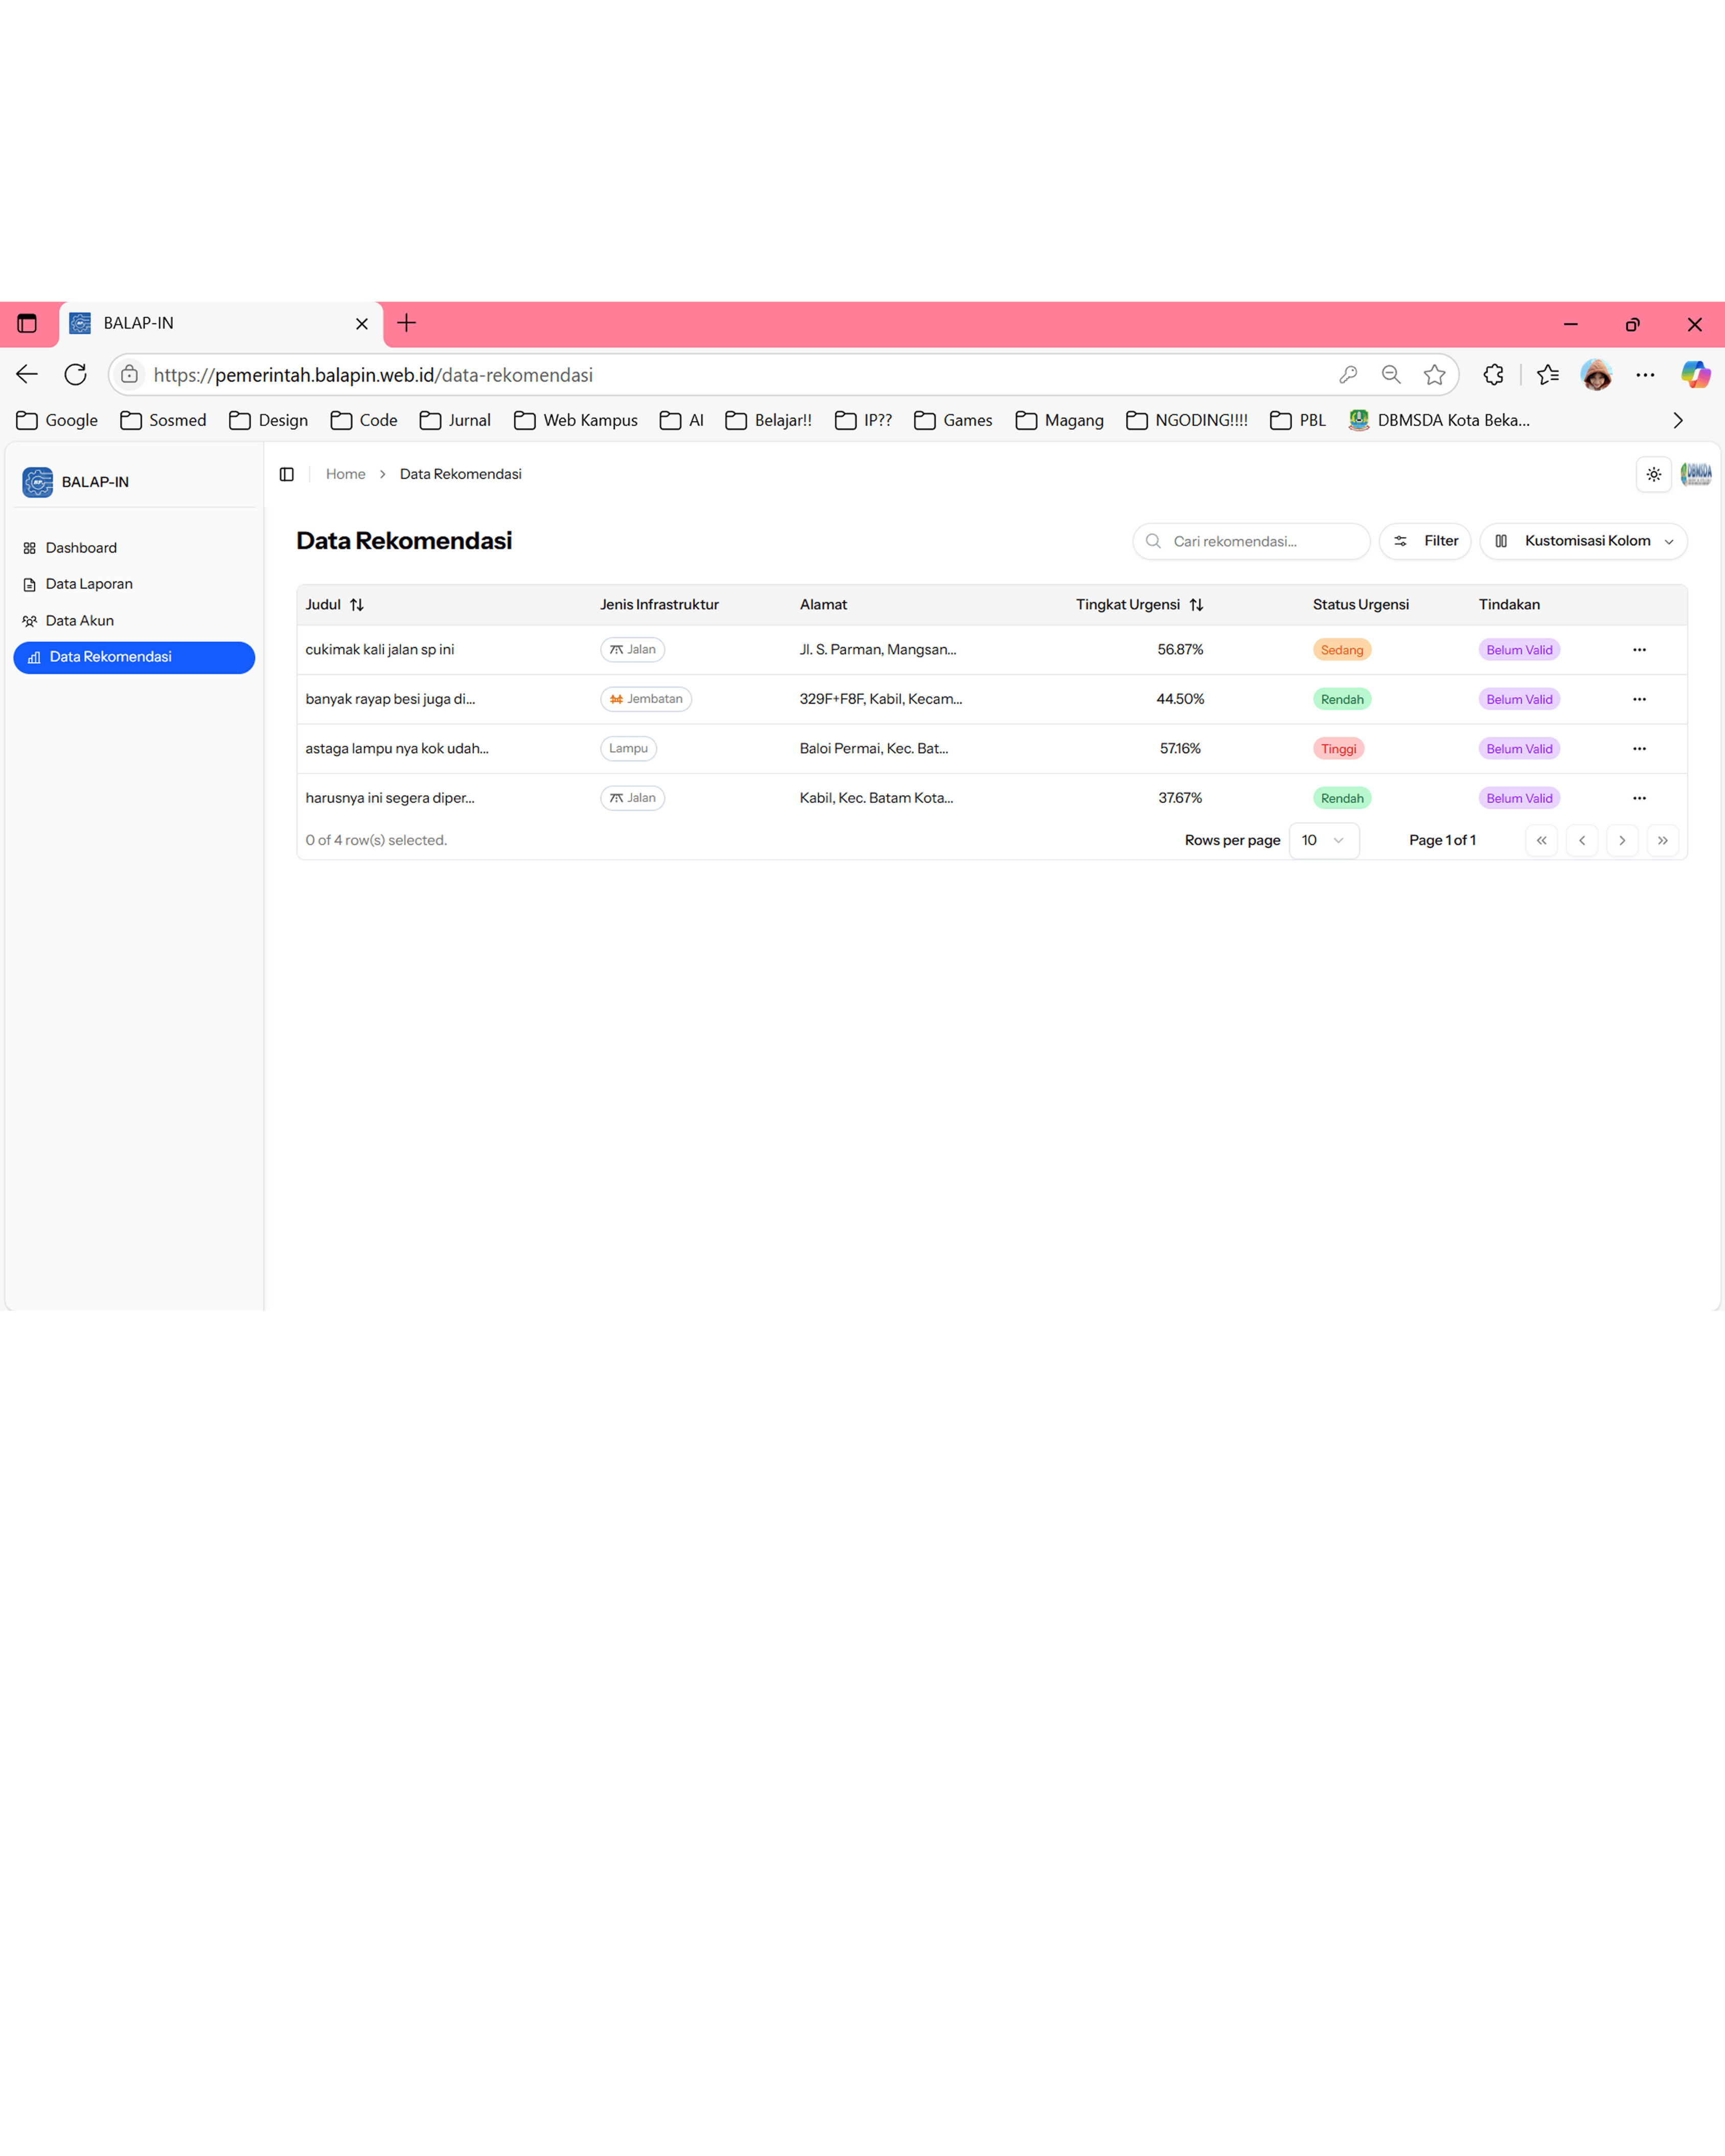This screenshot has width=1725, height=2156.
Task: Open DBMSDA Kota Beka... bookmark
Action: [x=1439, y=421]
